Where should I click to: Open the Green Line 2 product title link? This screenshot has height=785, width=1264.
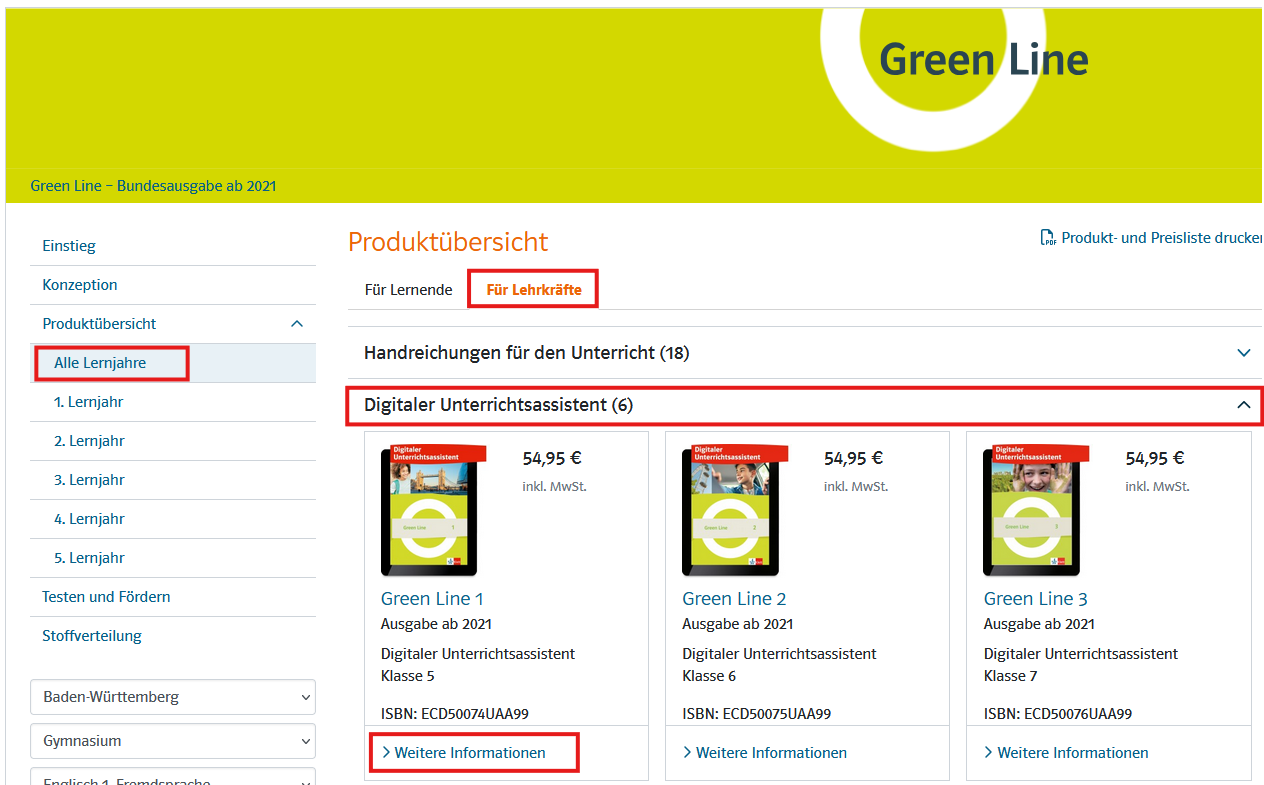coord(734,599)
